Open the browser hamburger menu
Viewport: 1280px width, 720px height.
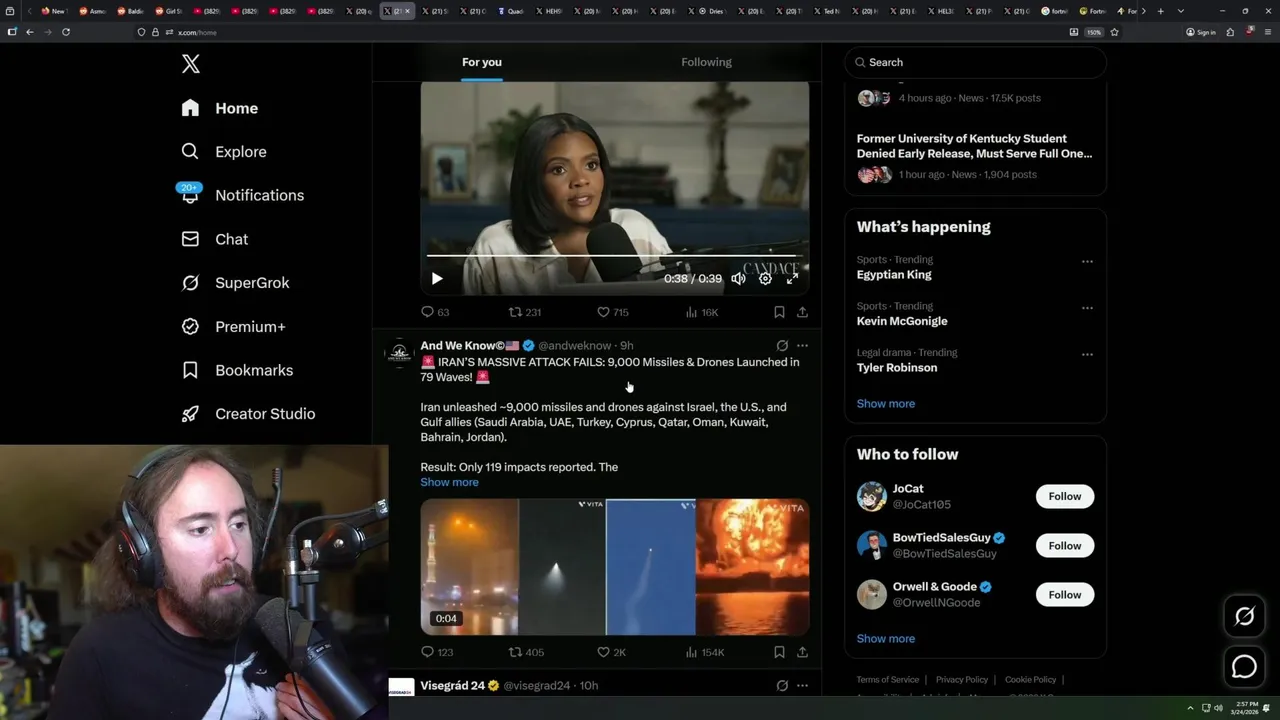(1267, 32)
